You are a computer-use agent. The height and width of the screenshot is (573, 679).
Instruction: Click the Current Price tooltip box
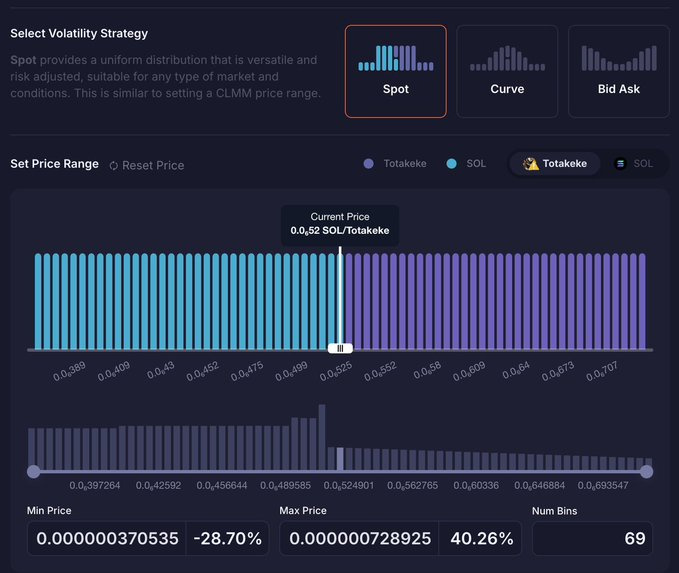[x=340, y=226]
